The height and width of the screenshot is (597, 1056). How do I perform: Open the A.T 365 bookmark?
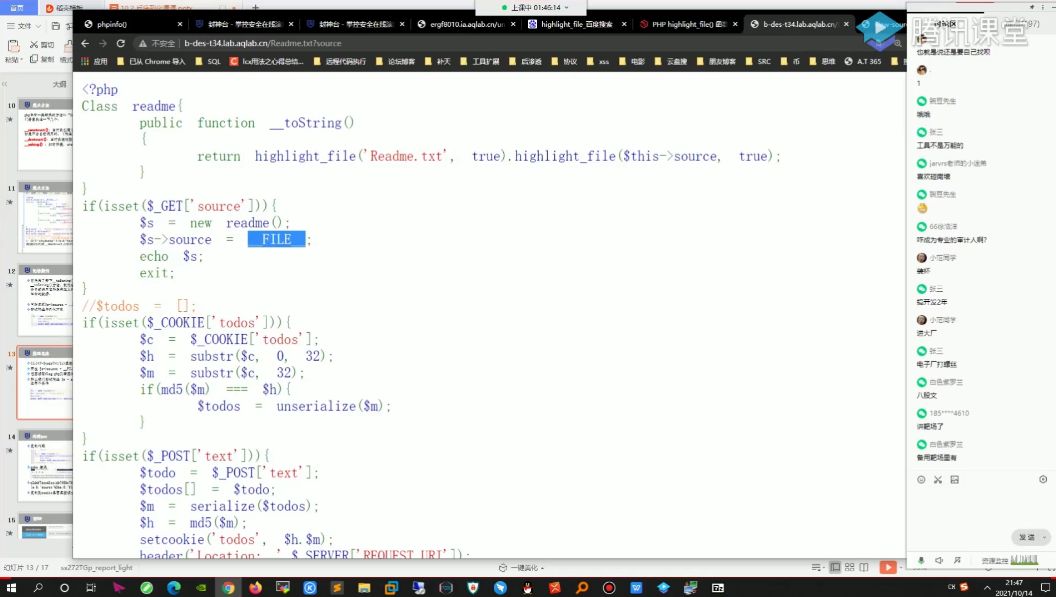click(863, 61)
